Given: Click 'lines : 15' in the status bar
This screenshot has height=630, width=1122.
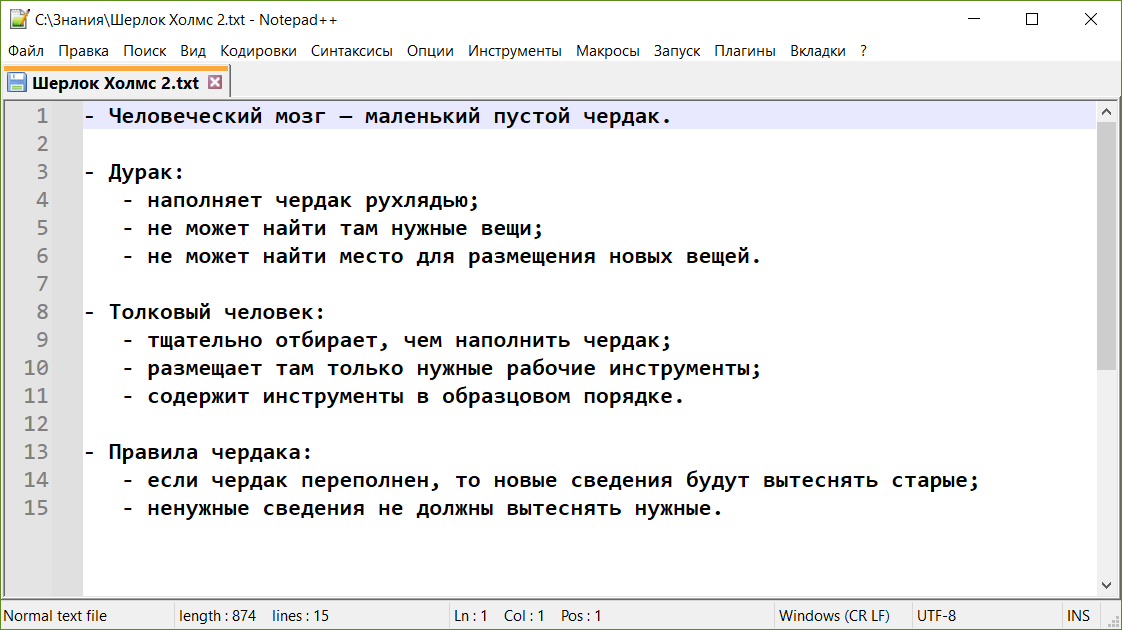Looking at the screenshot, I should tap(301, 616).
